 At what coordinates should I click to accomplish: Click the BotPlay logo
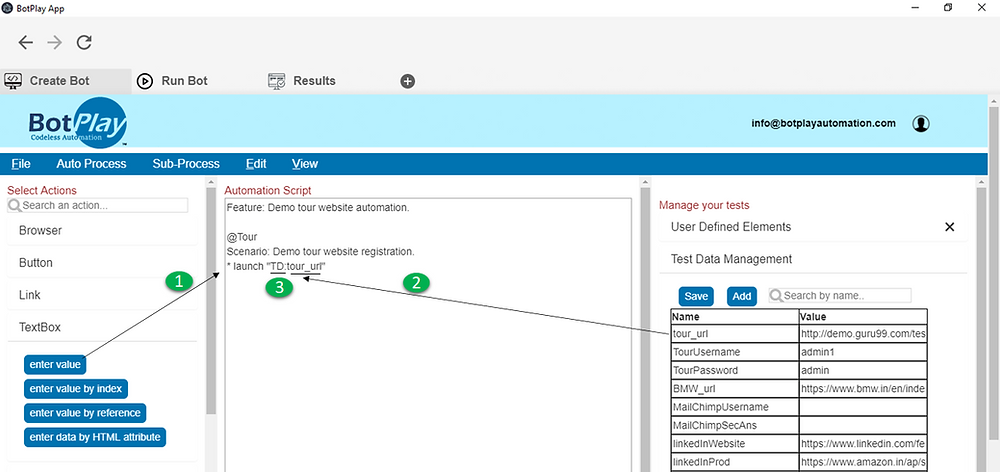pyautogui.click(x=77, y=122)
